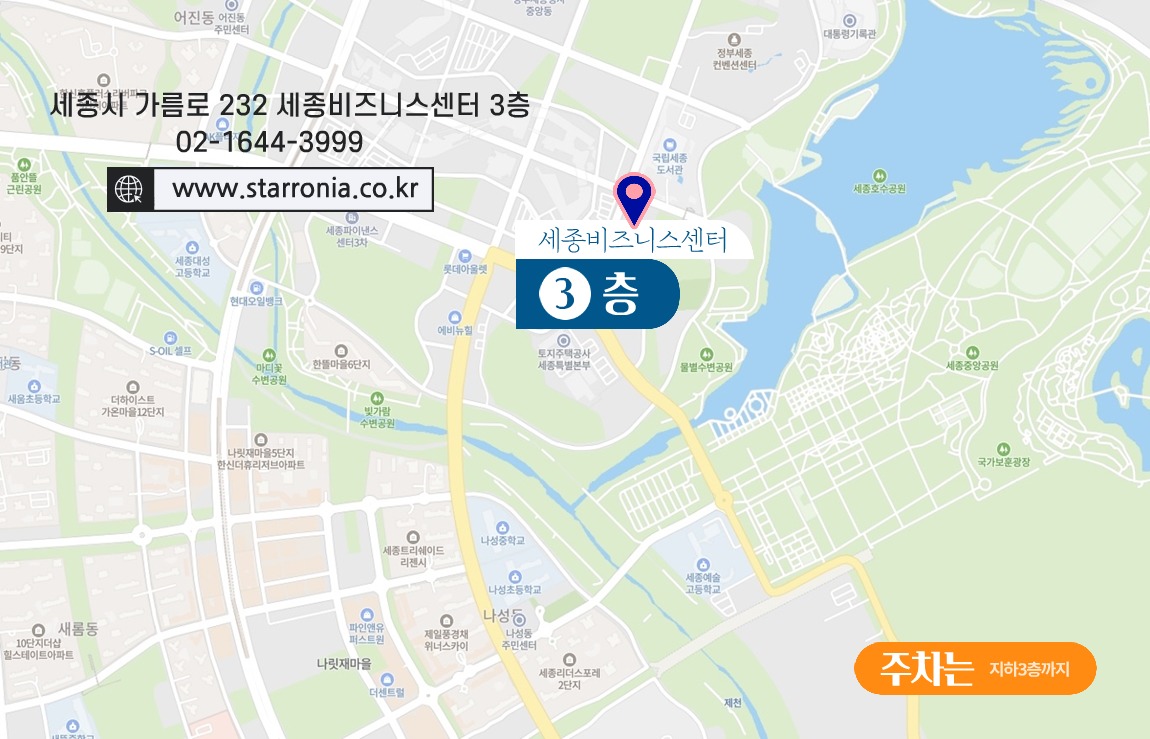Click the 현대오일뱅크 gas station icon
Screen dimensions: 1150x739
[x=256, y=288]
